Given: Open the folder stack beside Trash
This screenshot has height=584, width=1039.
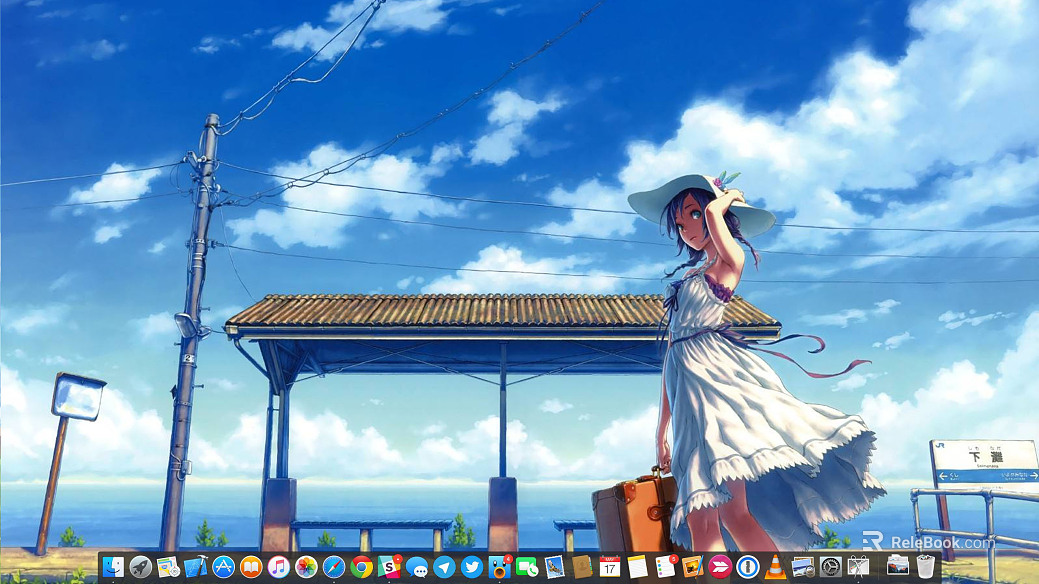Looking at the screenshot, I should pos(898,567).
